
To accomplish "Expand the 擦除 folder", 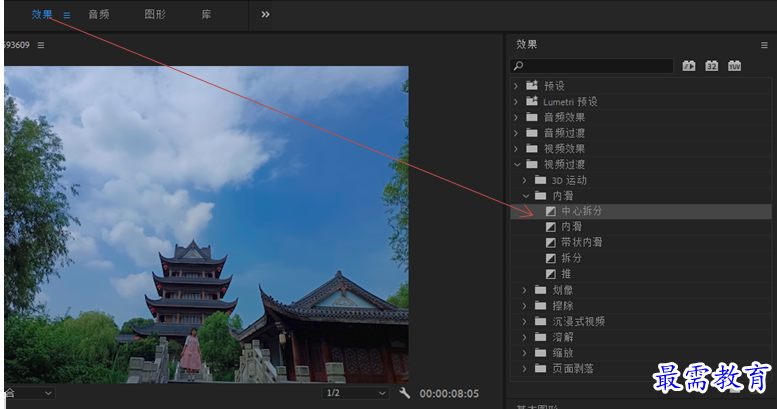I will 525,306.
